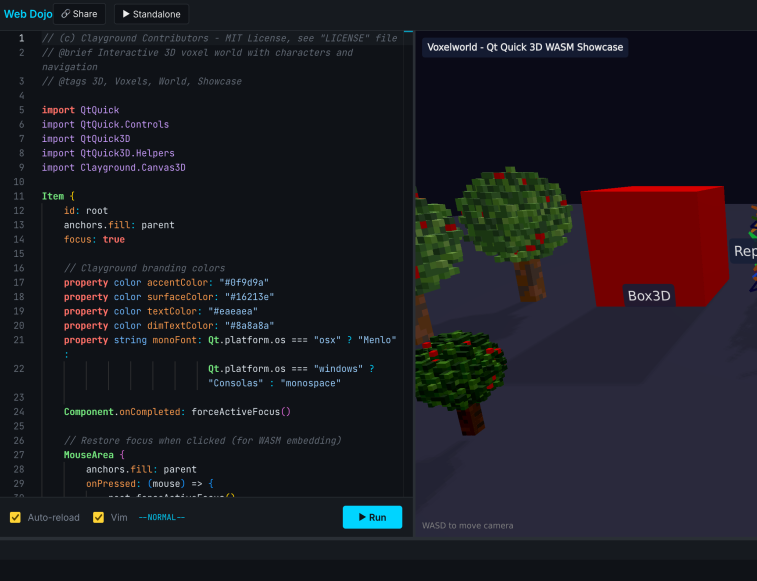The image size is (757, 581).
Task: Click the Box3D label in the 3D view
Action: coord(649,295)
